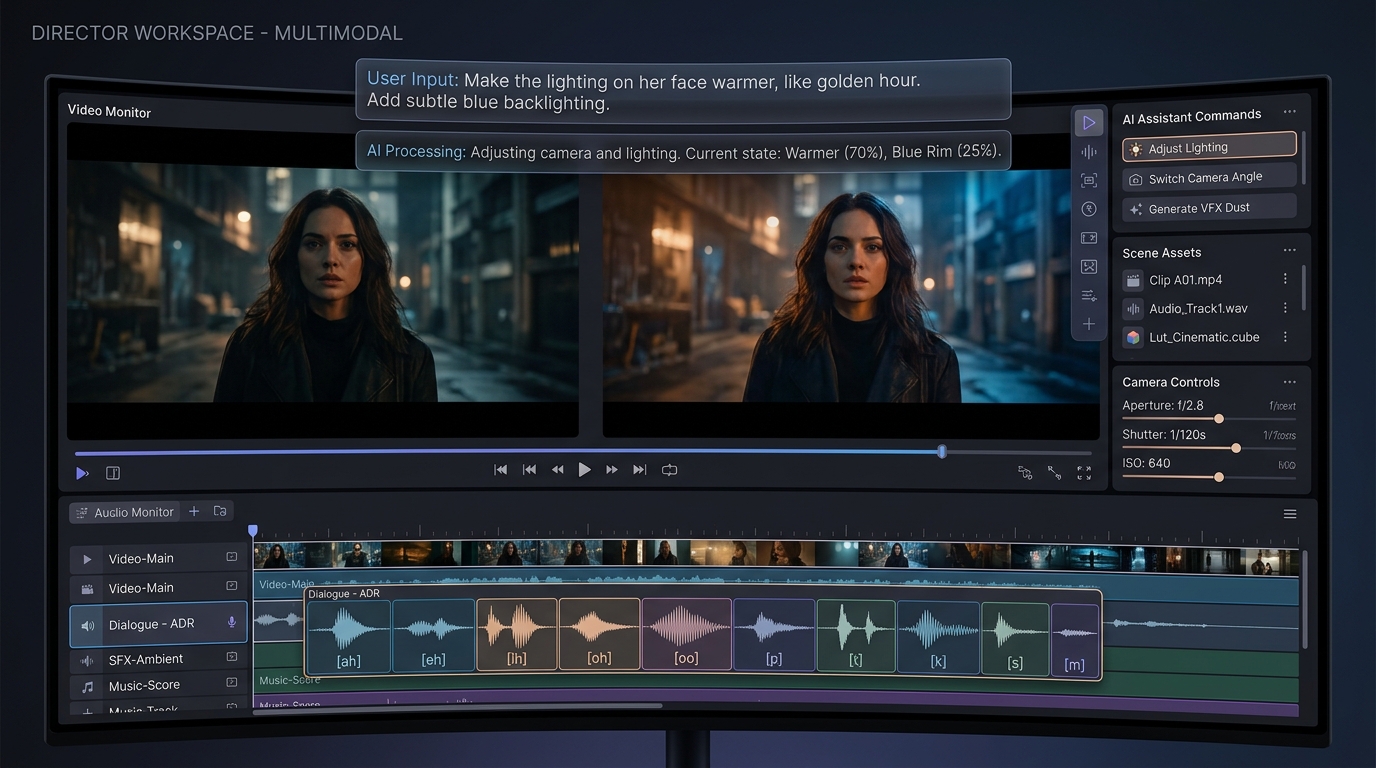
Task: Open the options for Audio_Track1.wav
Action: click(x=1285, y=308)
